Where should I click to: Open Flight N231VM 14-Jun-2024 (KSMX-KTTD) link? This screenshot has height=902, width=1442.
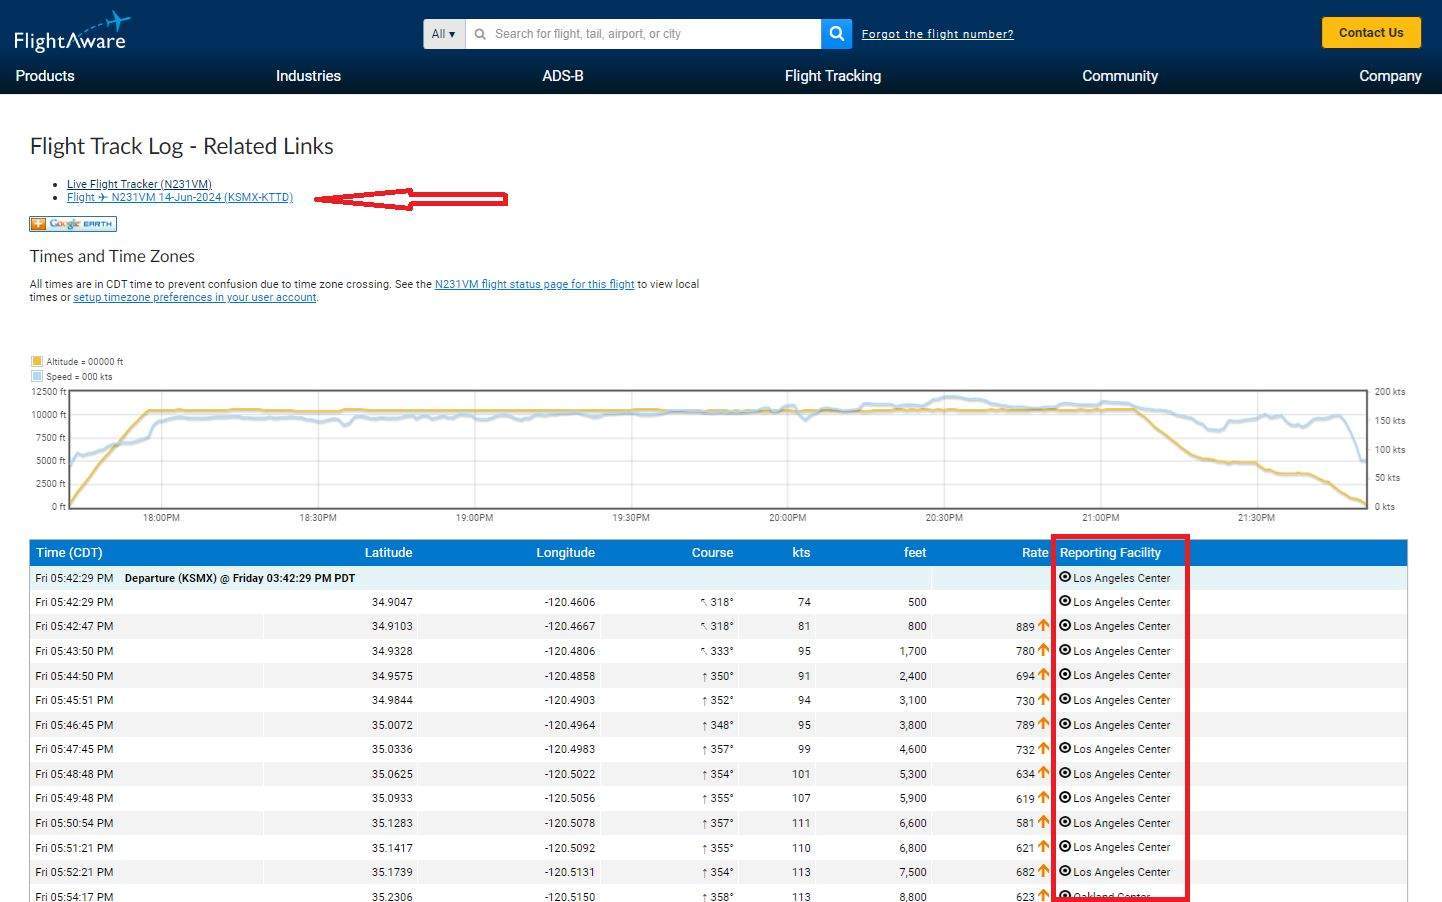[x=180, y=198]
